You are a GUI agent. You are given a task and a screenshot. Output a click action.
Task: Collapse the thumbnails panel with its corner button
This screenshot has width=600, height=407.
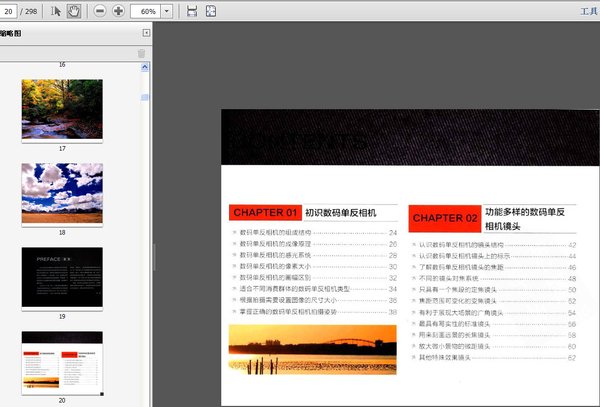146,32
